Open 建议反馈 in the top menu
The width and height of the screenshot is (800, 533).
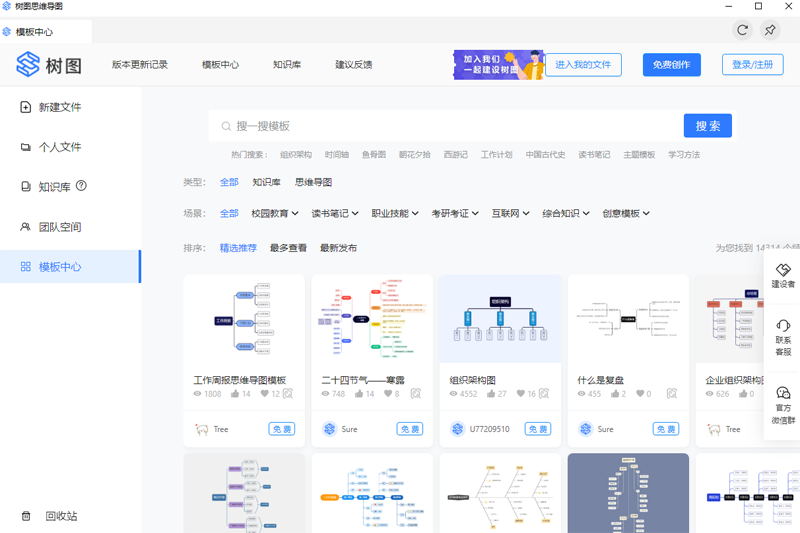(x=354, y=65)
